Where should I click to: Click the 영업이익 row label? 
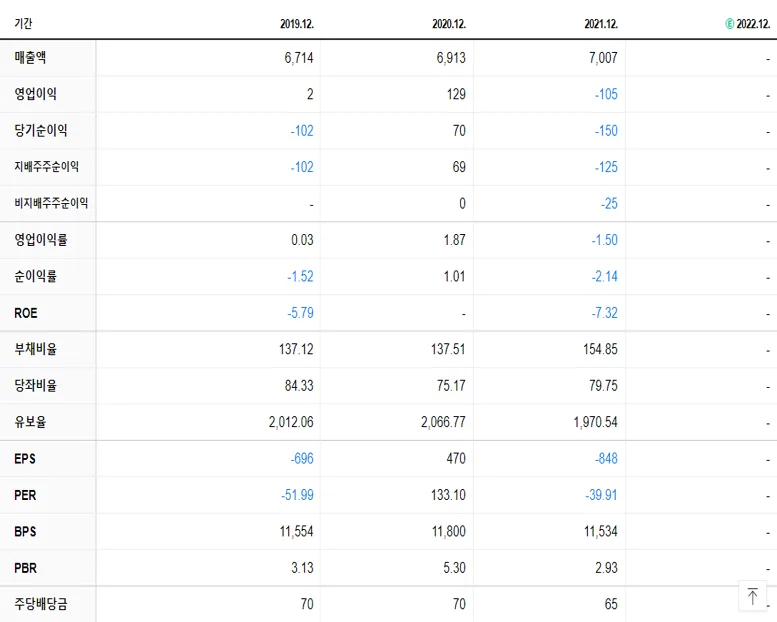(36, 94)
